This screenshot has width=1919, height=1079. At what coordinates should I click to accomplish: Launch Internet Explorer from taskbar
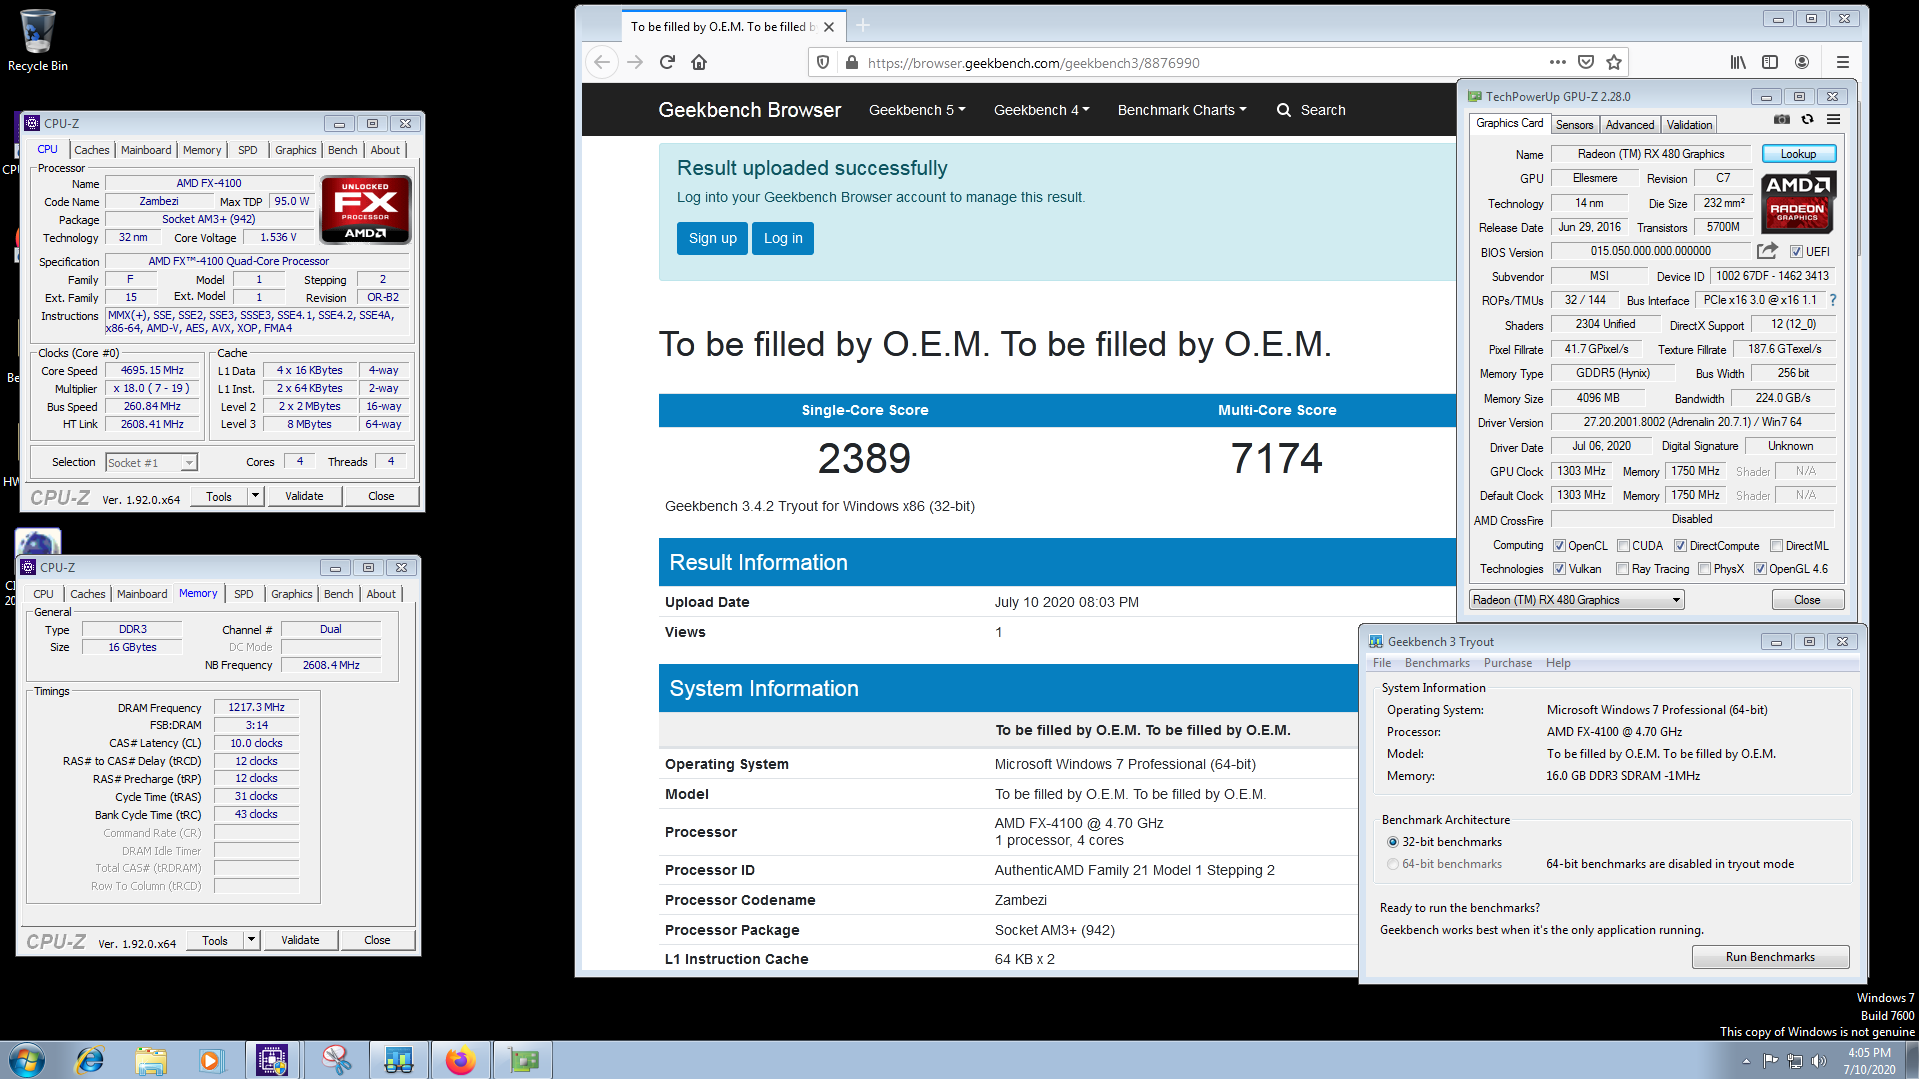point(90,1060)
